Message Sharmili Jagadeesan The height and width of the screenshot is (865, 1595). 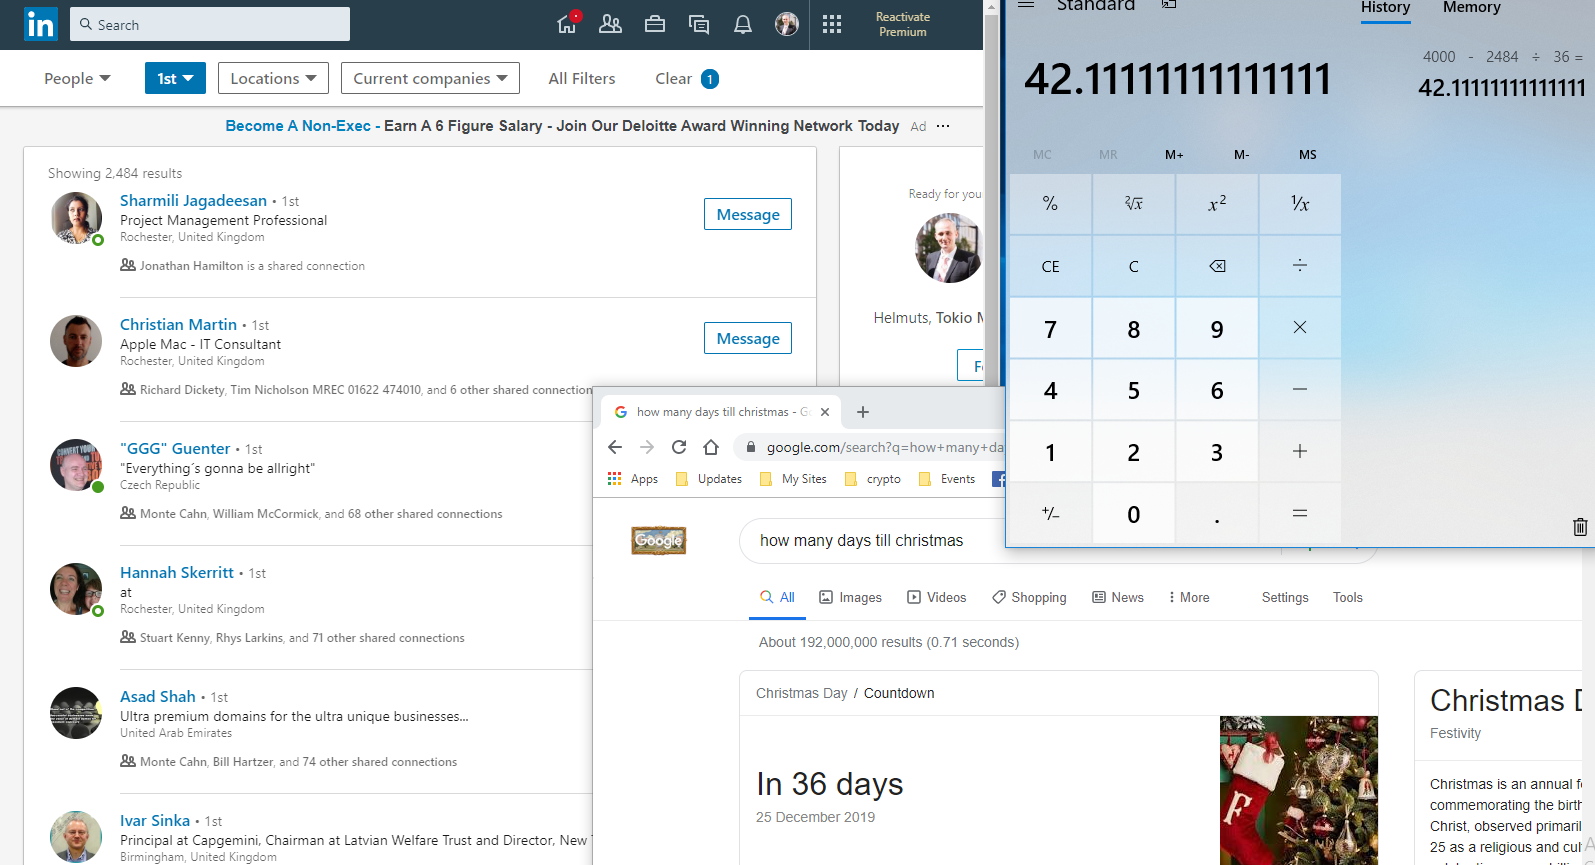748,214
